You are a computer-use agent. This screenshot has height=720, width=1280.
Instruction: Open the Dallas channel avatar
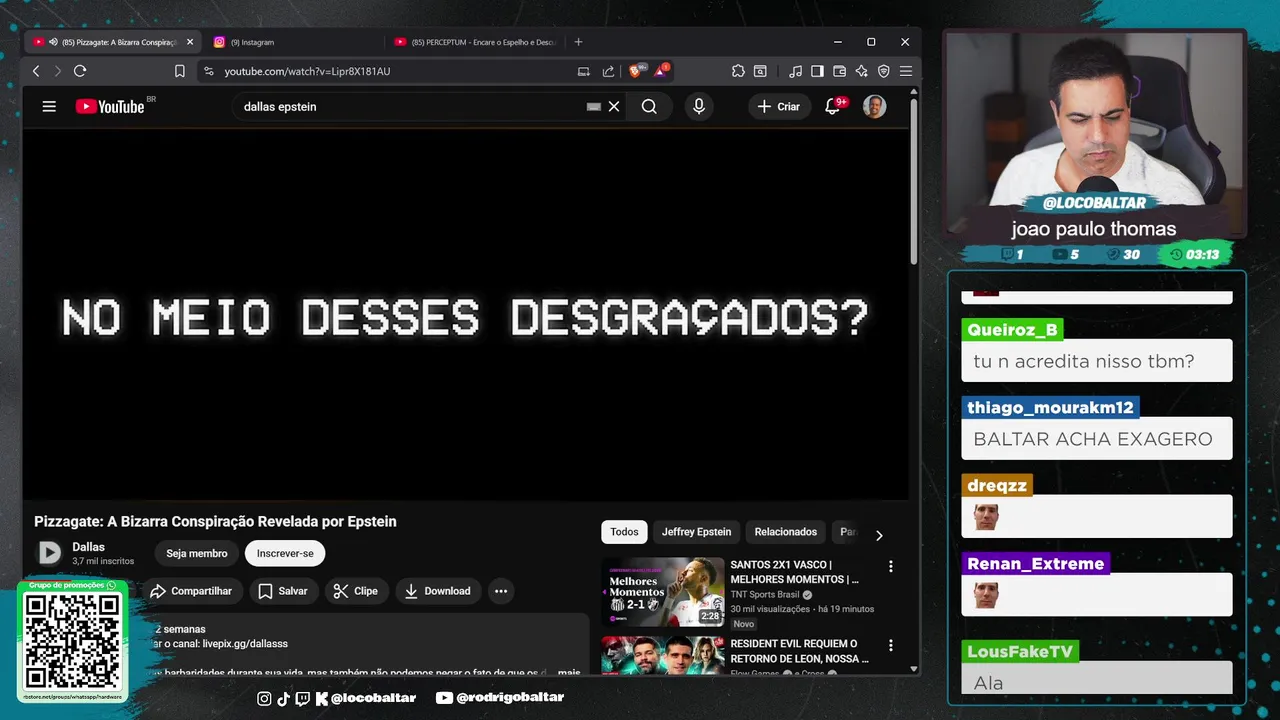click(x=49, y=552)
